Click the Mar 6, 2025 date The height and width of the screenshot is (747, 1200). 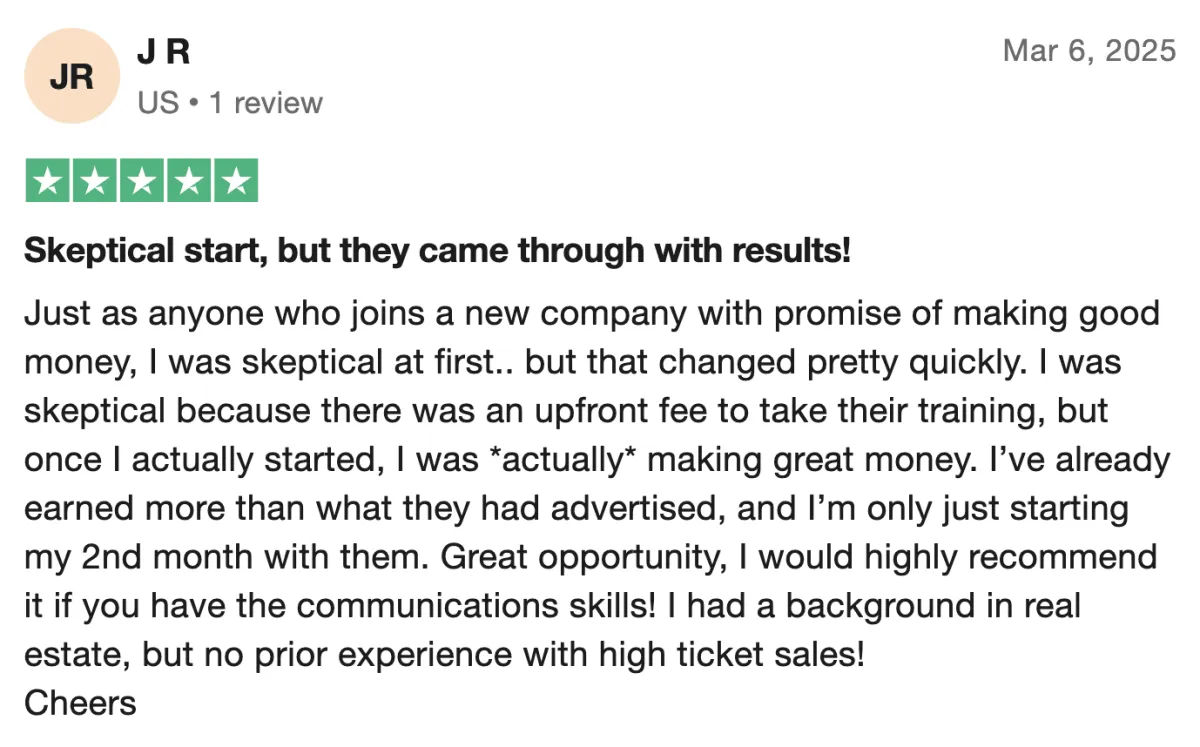1089,50
